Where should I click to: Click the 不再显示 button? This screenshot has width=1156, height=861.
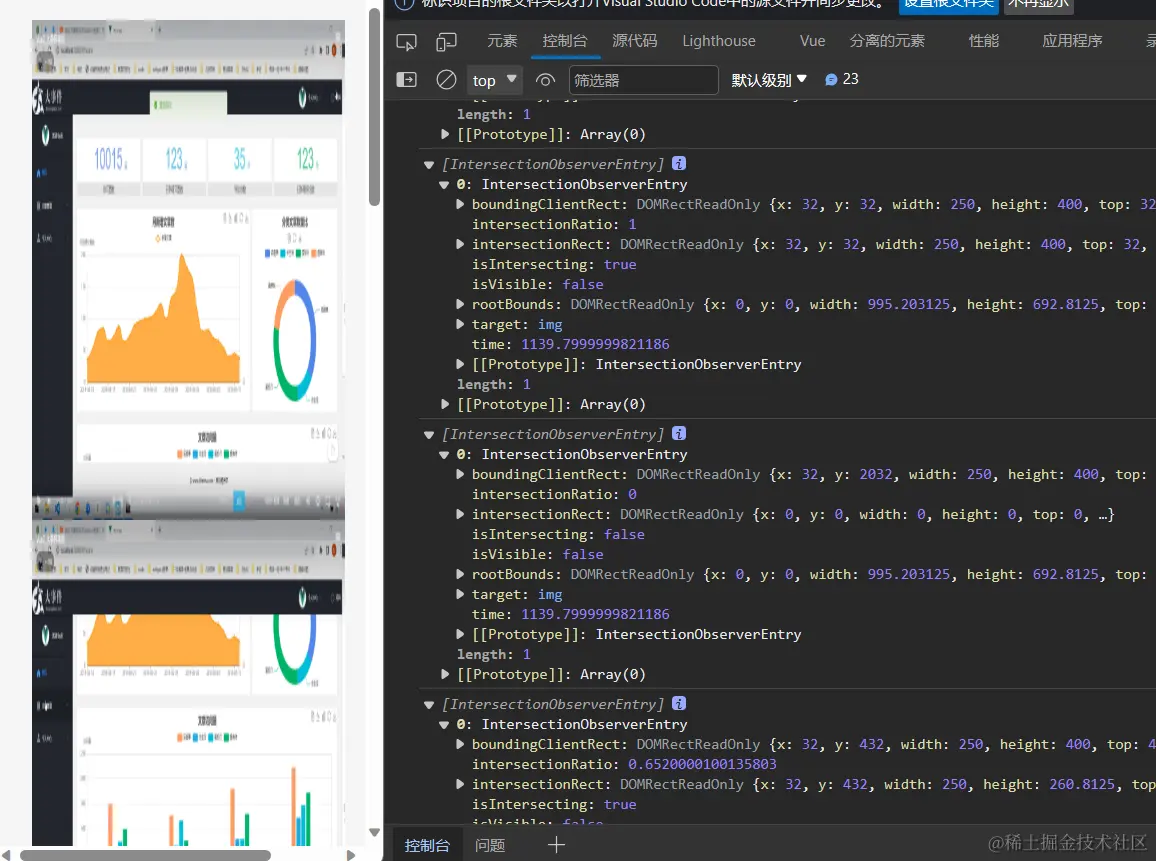click(x=1038, y=4)
